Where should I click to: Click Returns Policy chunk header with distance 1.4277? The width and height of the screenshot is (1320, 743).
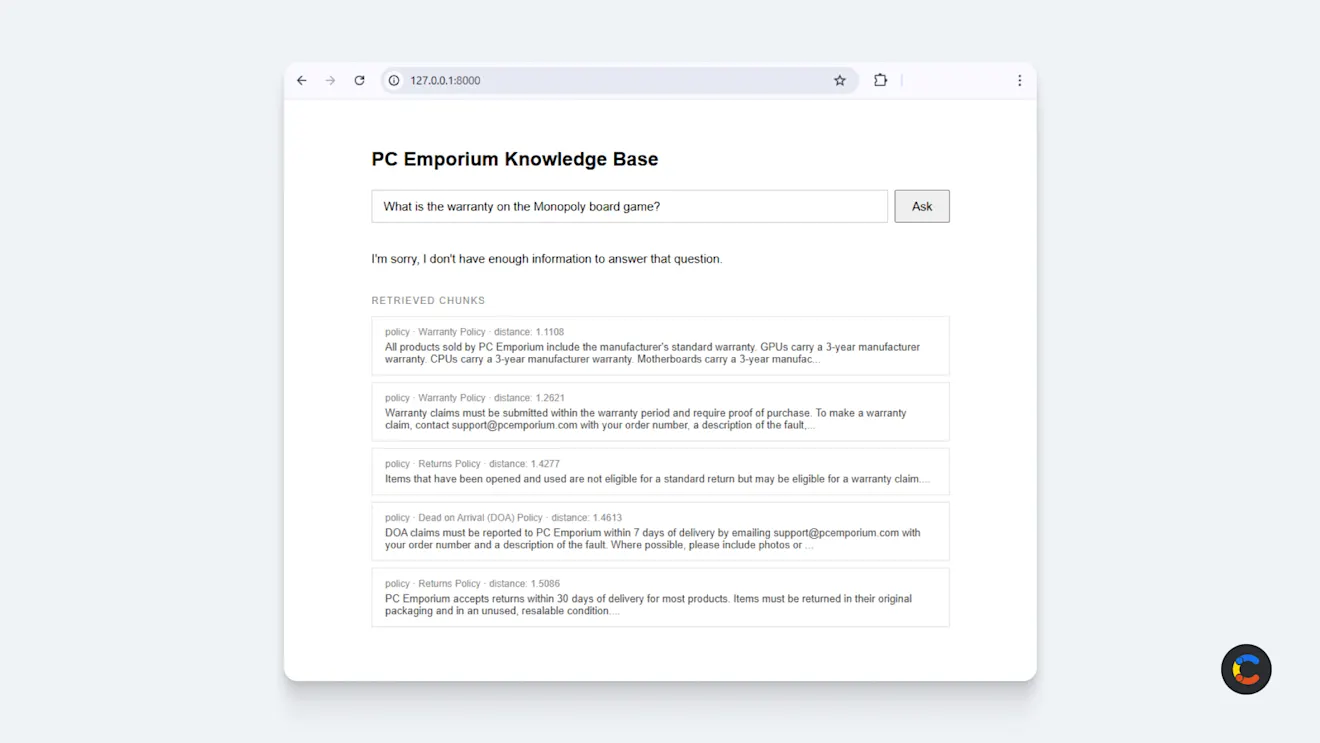click(x=472, y=464)
